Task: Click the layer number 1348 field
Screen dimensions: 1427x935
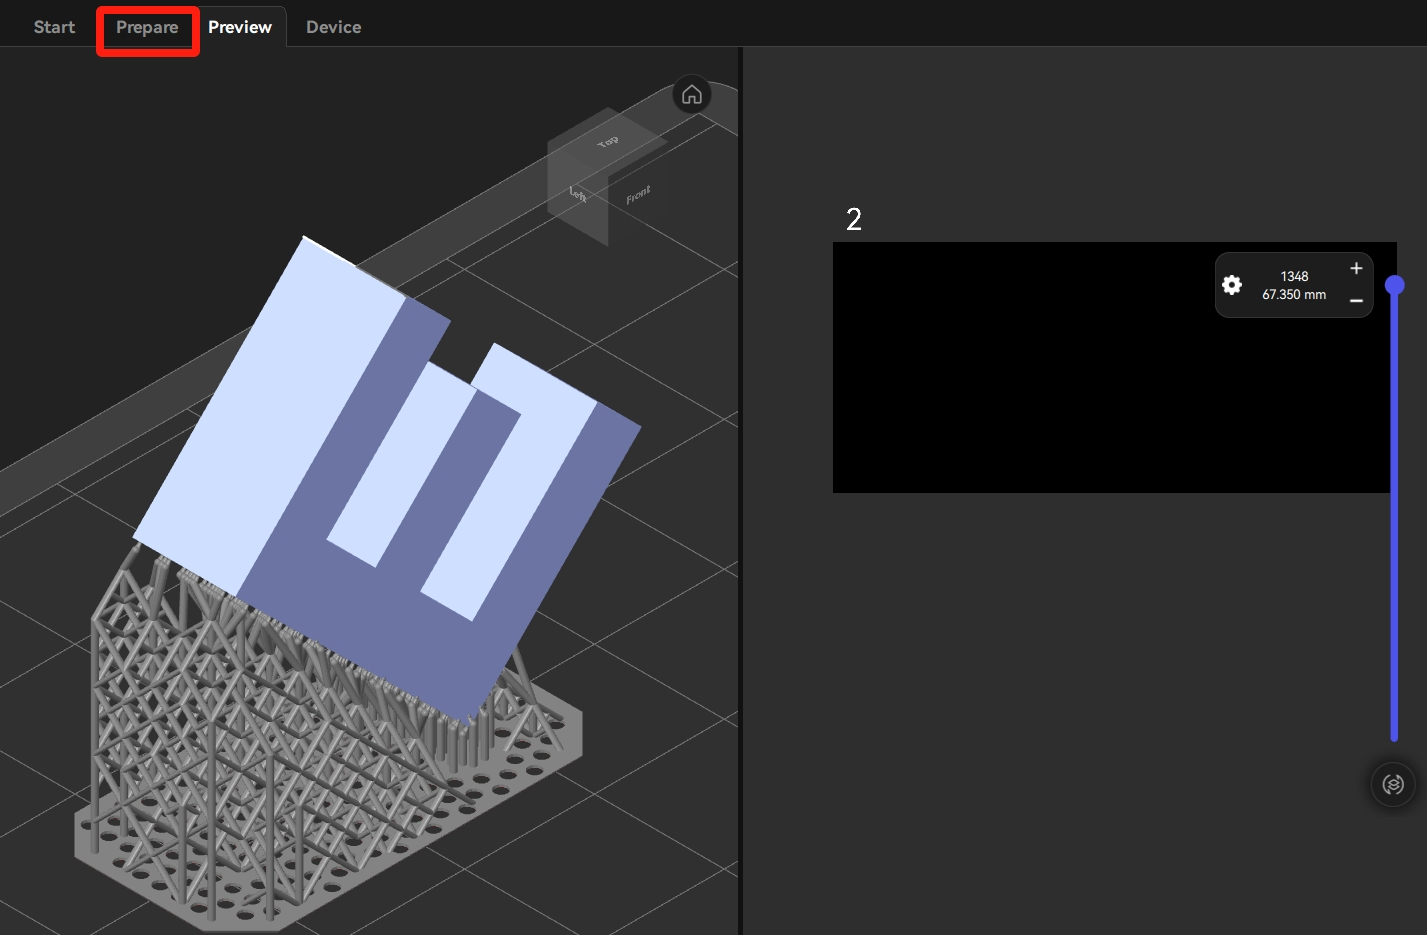Action: 1294,276
